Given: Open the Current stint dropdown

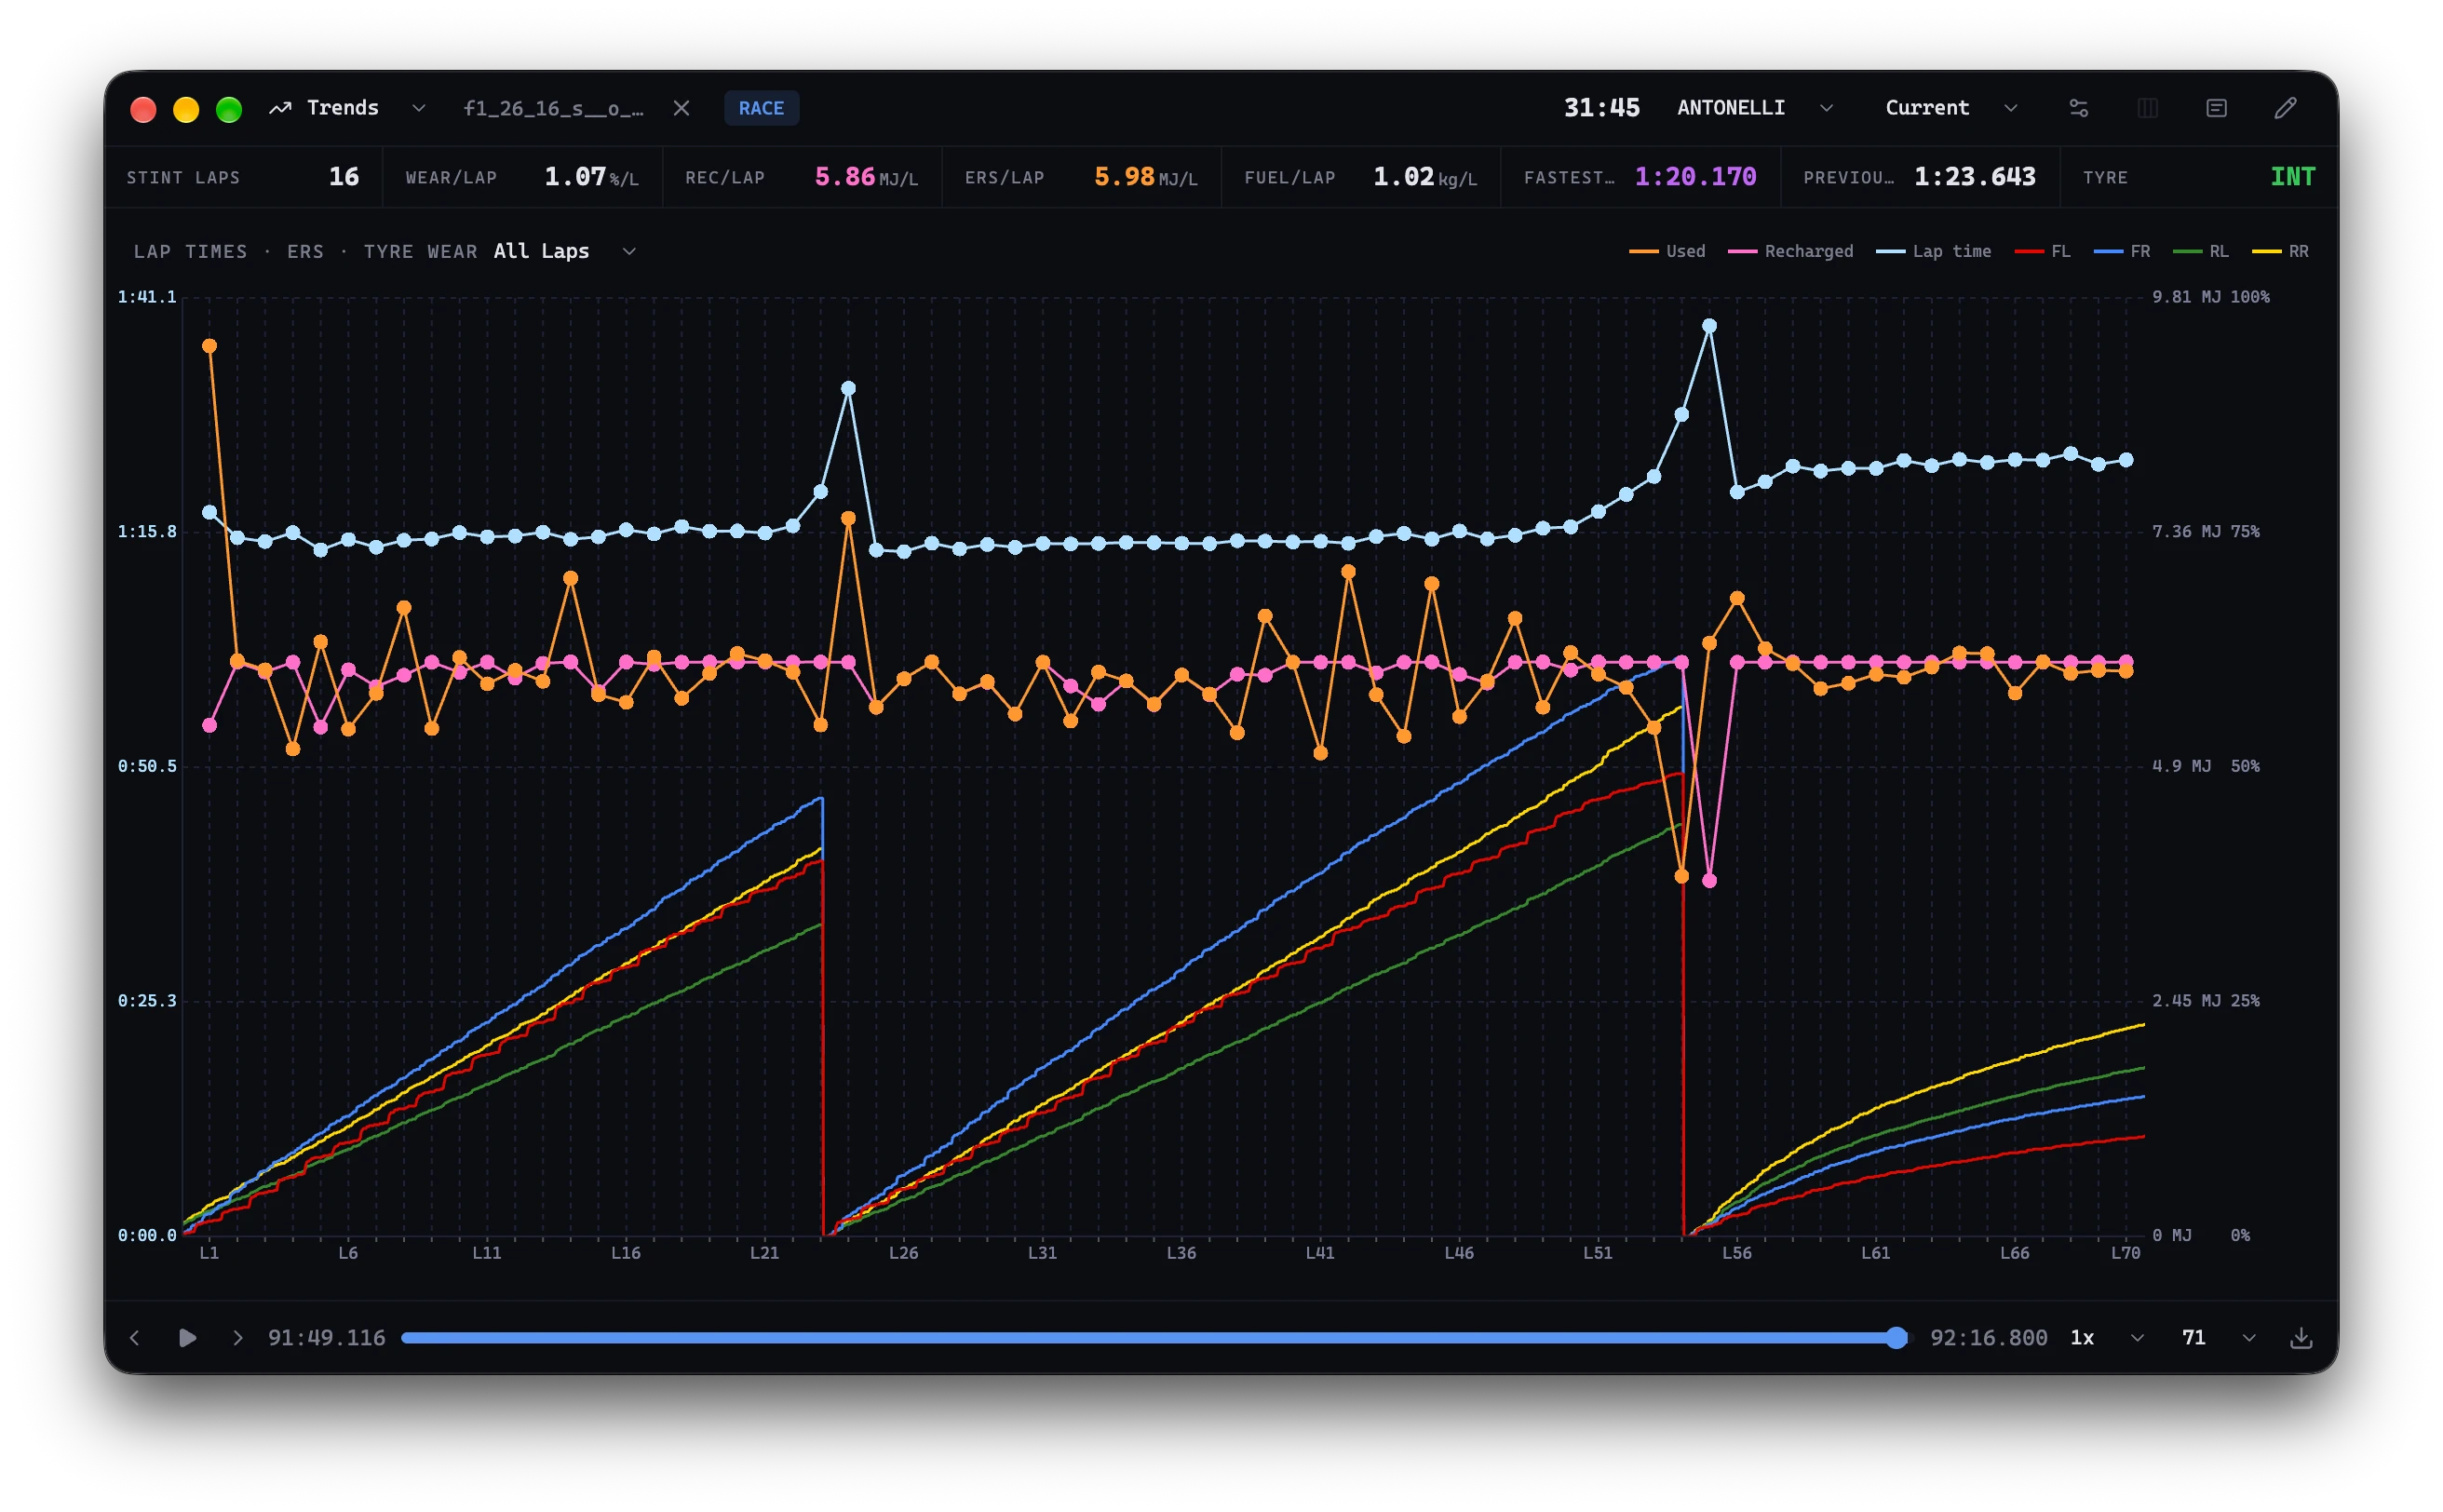Looking at the screenshot, I should (1951, 108).
